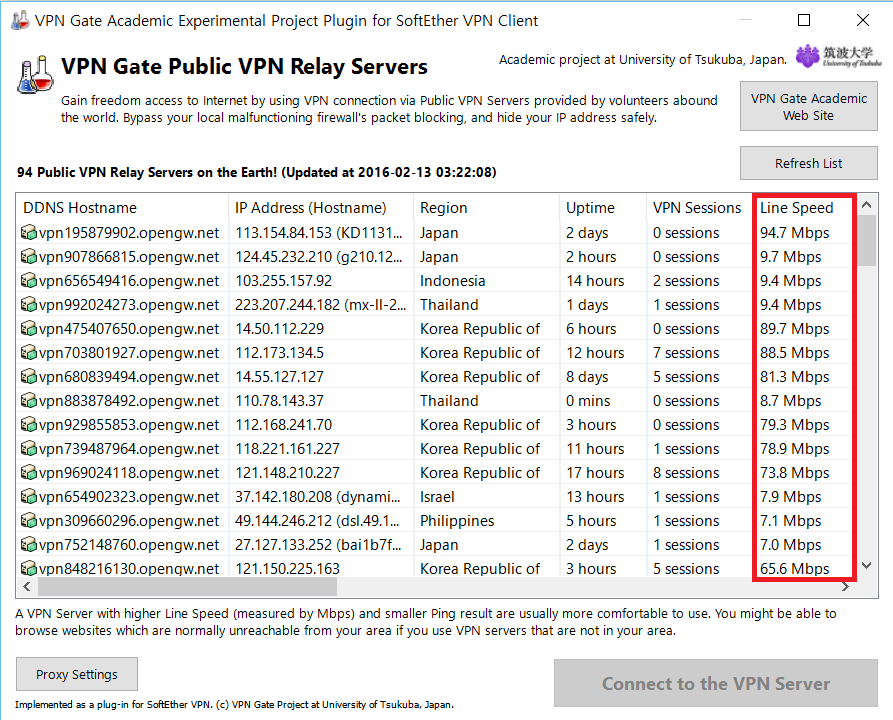
Task: Click server icon for vpn703801927.opengw.net
Action: (x=28, y=352)
